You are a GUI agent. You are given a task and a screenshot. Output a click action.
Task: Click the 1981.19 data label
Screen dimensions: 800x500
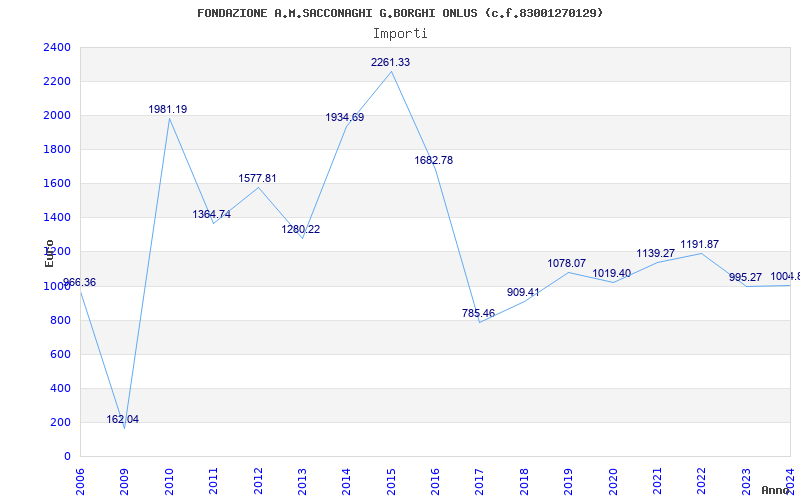168,109
